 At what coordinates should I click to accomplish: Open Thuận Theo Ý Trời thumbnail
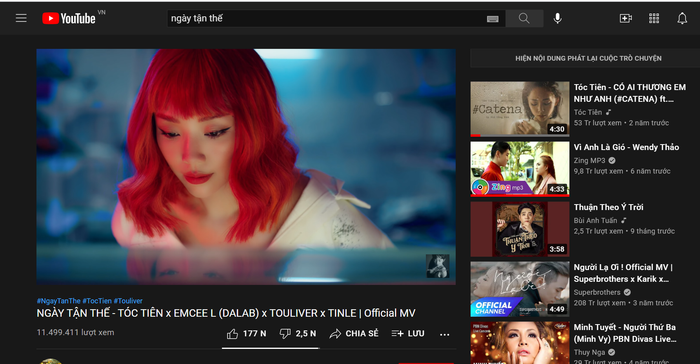pyautogui.click(x=520, y=229)
